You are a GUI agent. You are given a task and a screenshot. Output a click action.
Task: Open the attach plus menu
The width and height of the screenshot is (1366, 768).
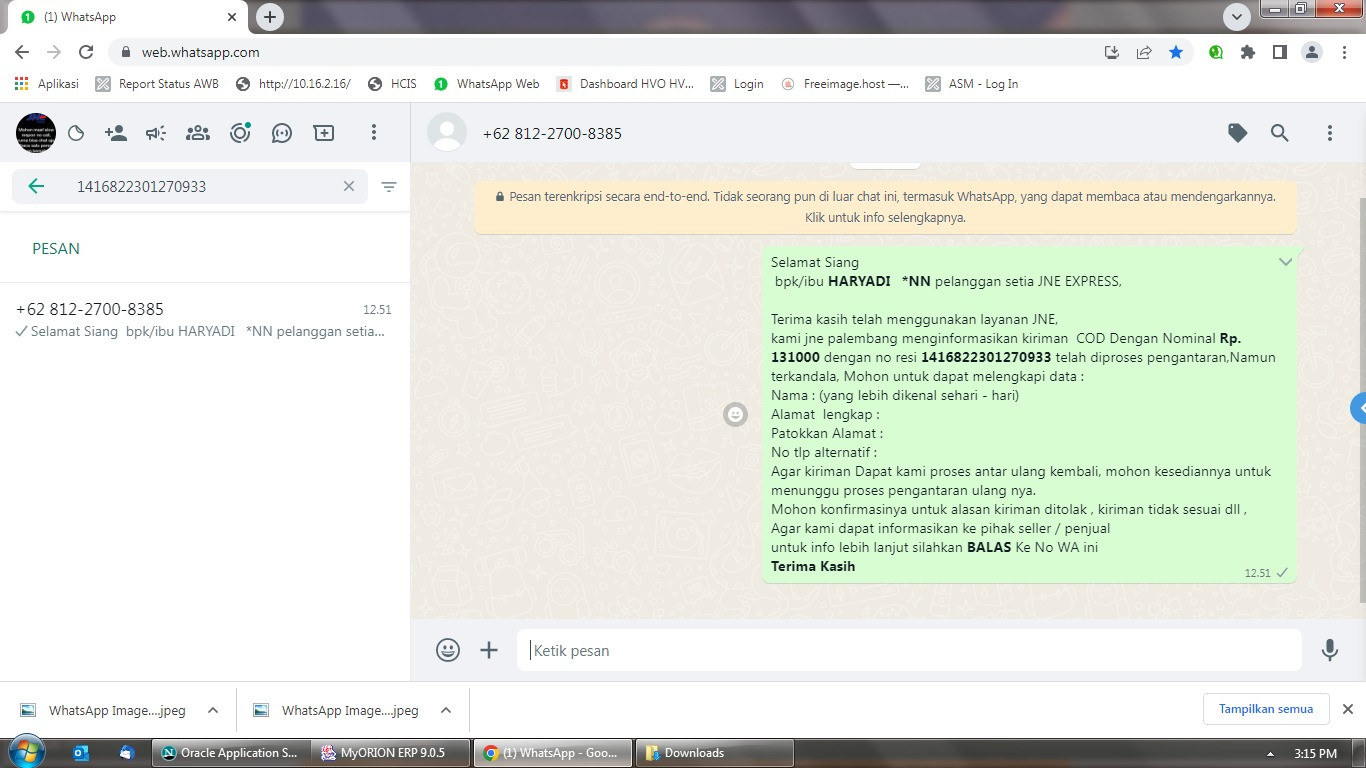pyautogui.click(x=489, y=650)
